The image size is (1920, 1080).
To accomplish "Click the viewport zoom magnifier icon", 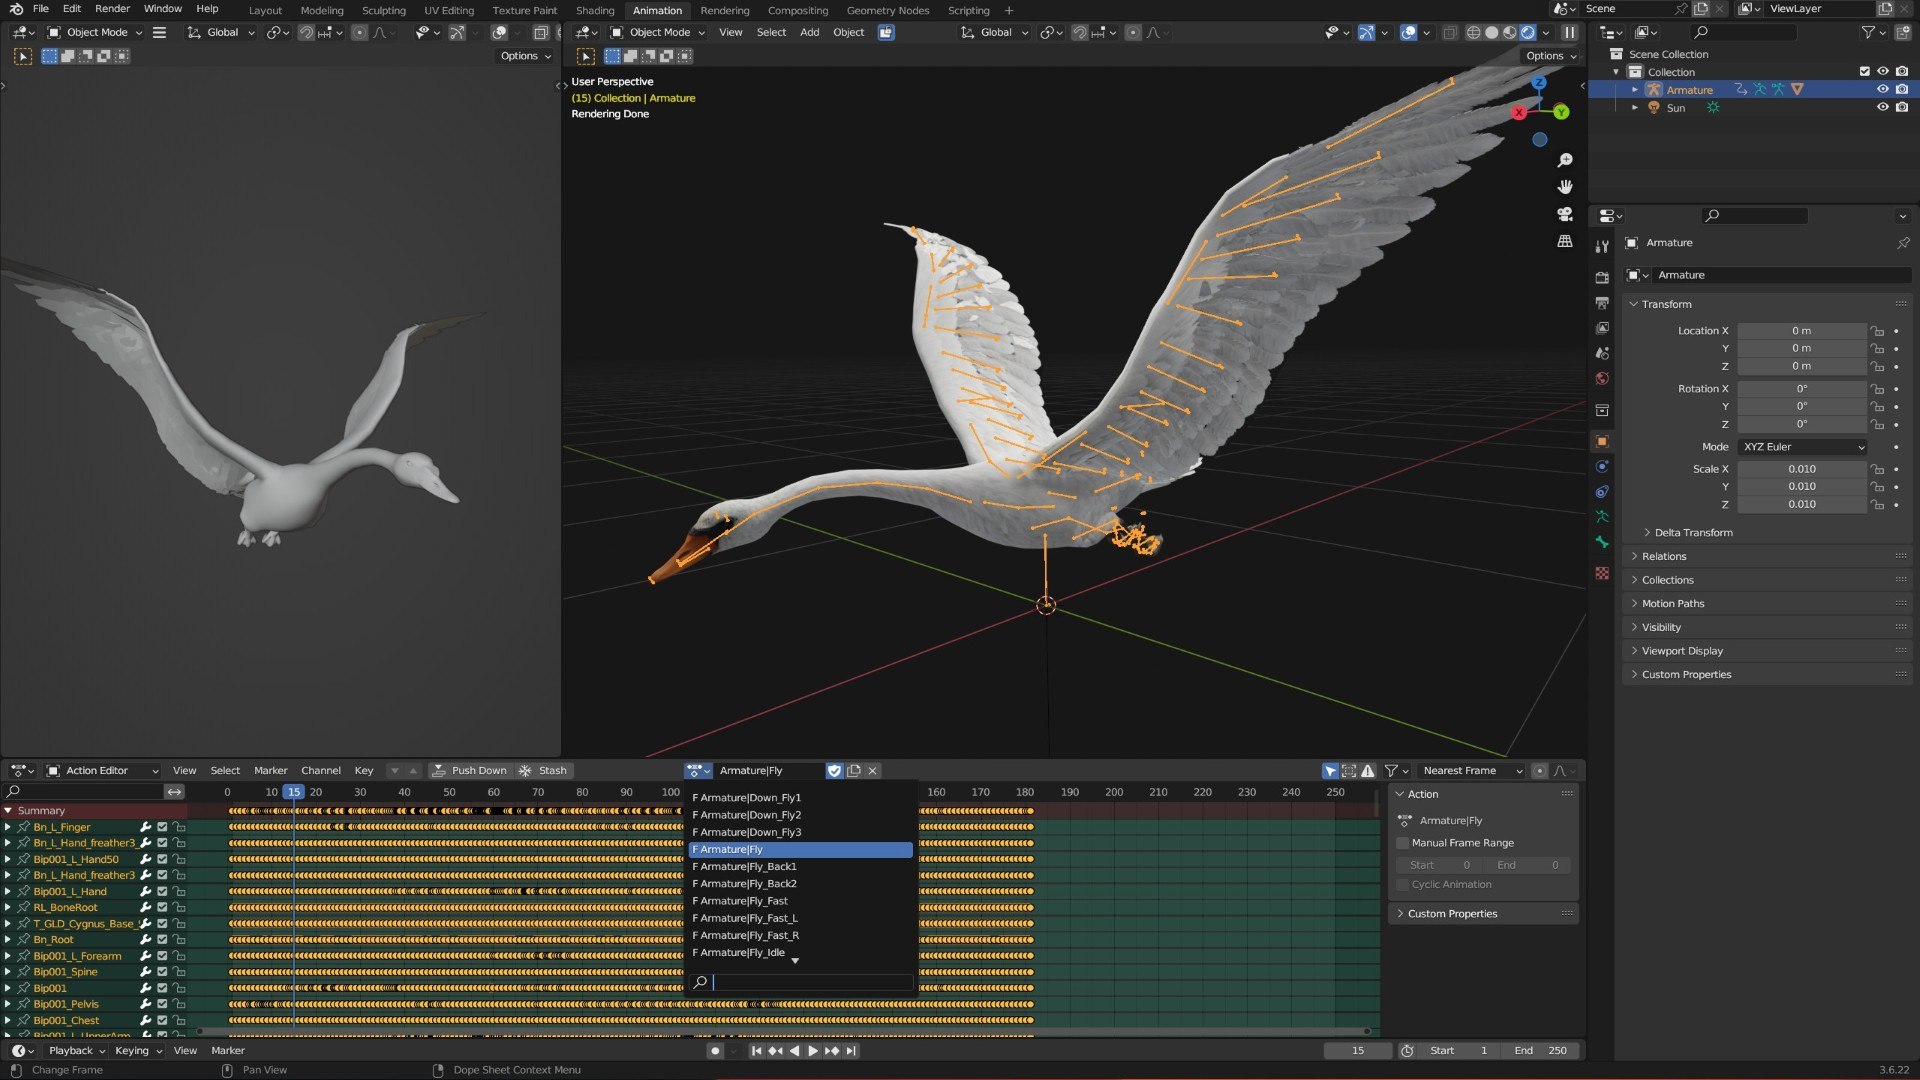I will [1565, 160].
